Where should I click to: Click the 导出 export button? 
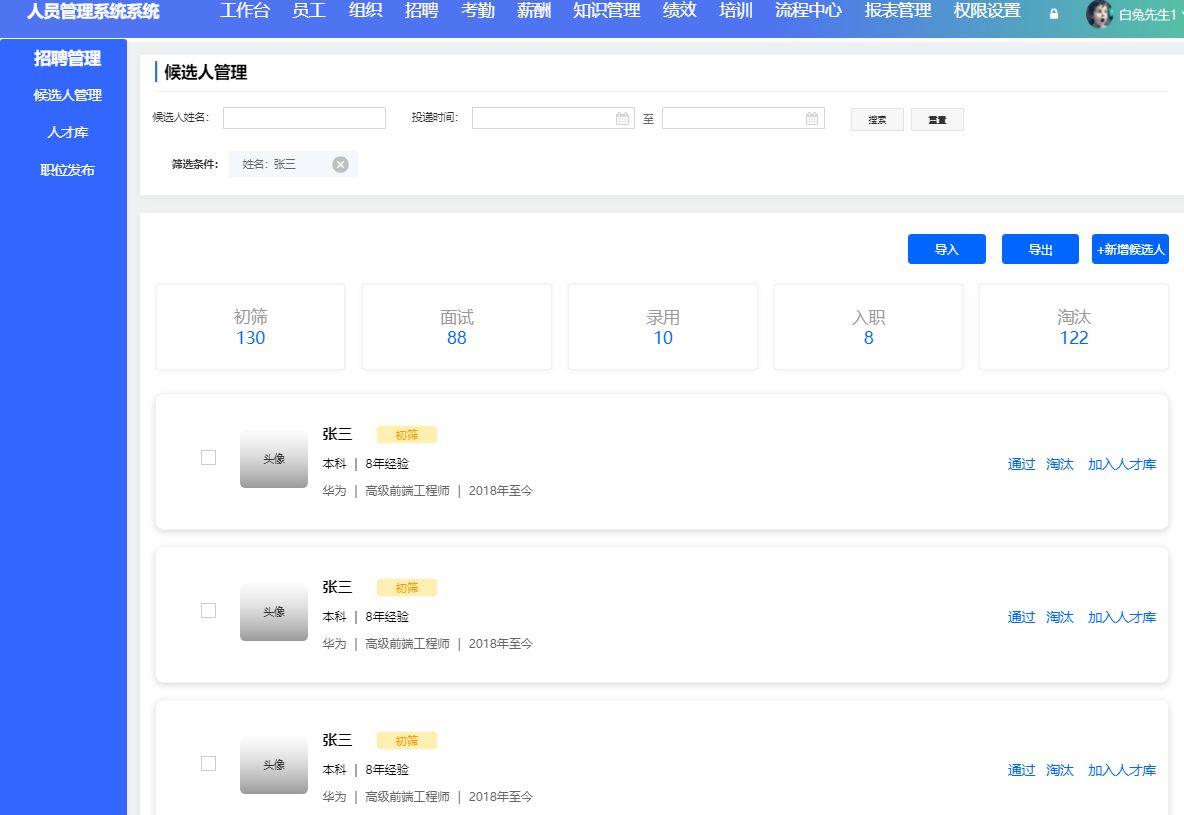pos(1040,249)
